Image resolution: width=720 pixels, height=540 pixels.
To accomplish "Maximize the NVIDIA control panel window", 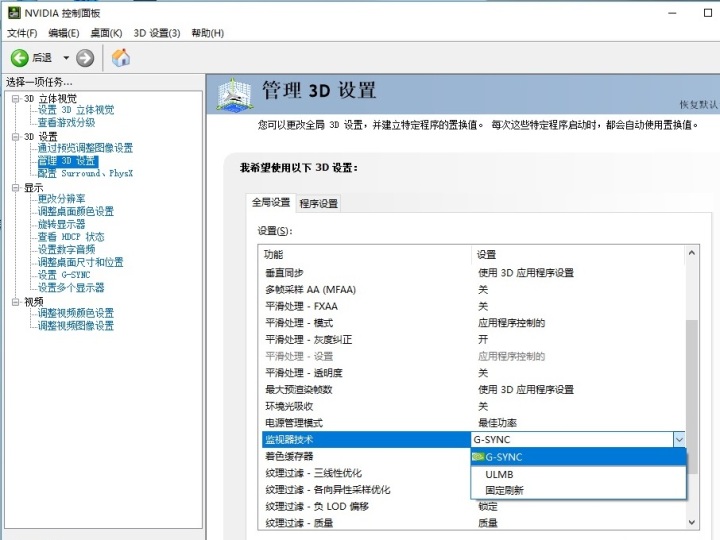I will click(708, 13).
